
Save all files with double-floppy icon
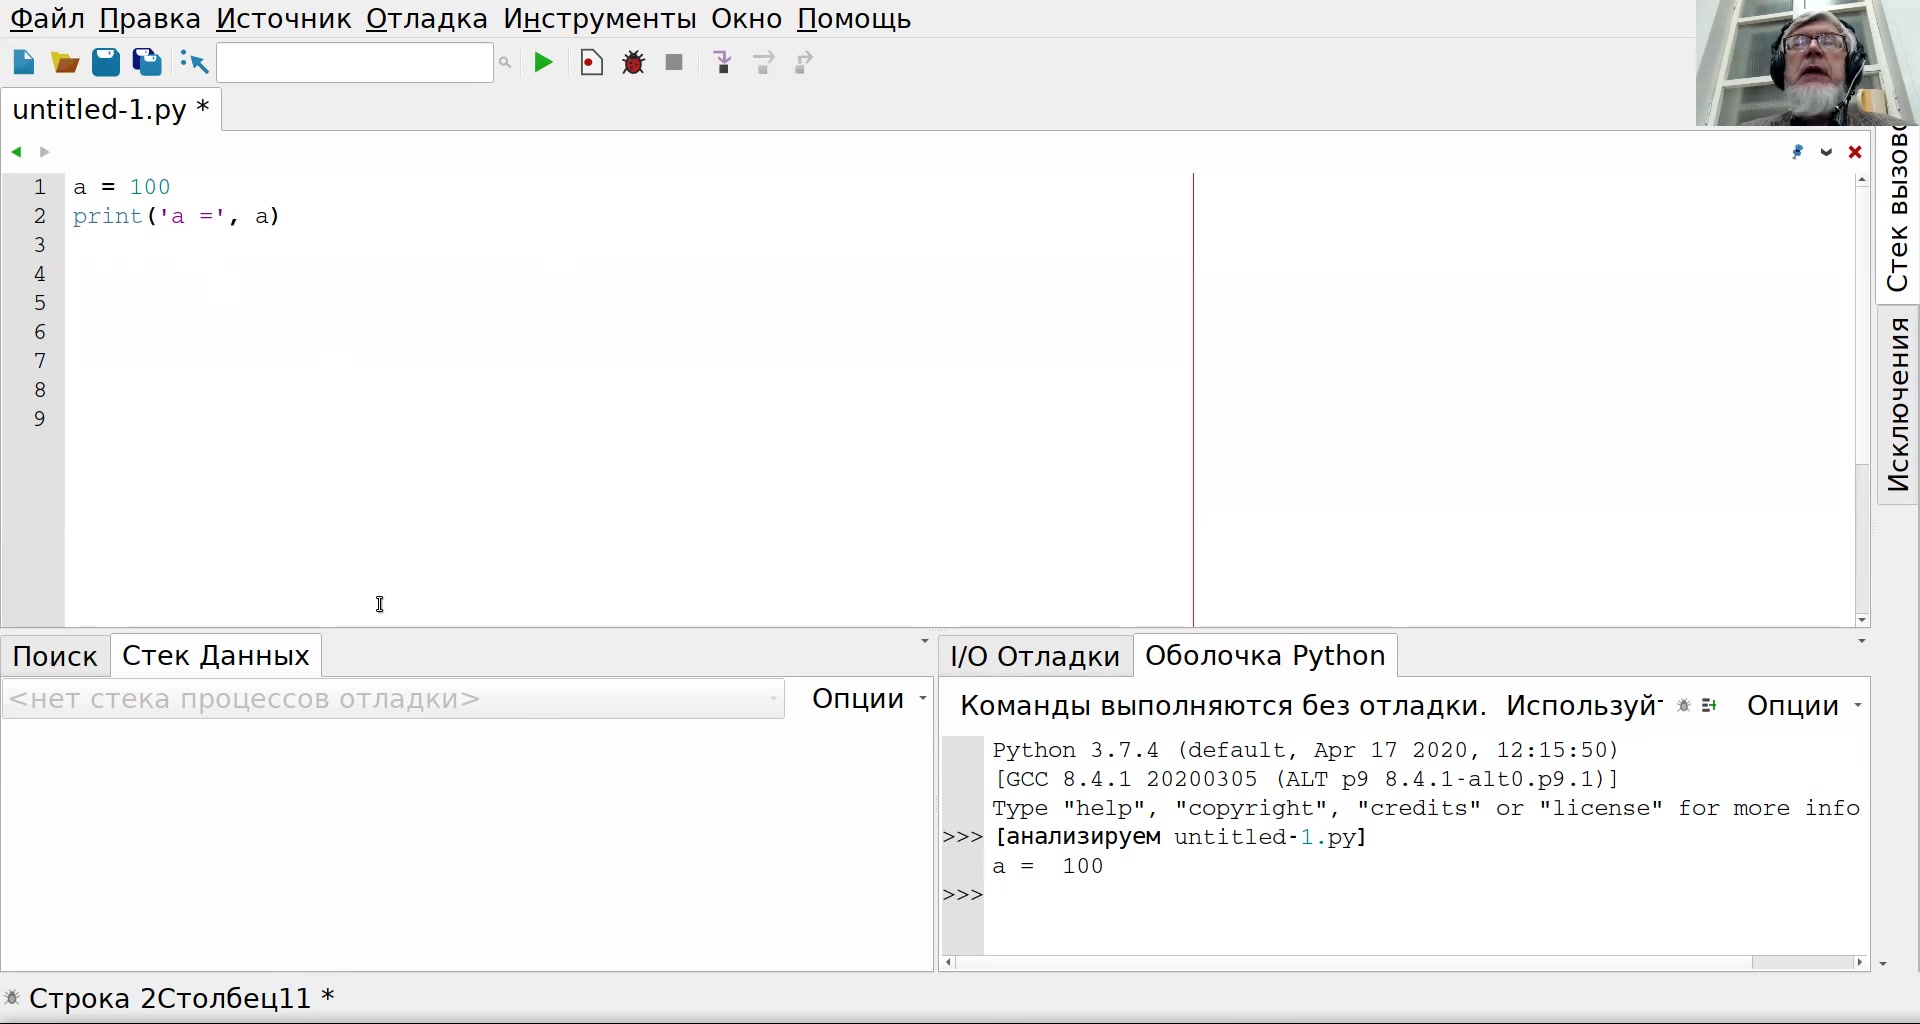click(x=147, y=63)
